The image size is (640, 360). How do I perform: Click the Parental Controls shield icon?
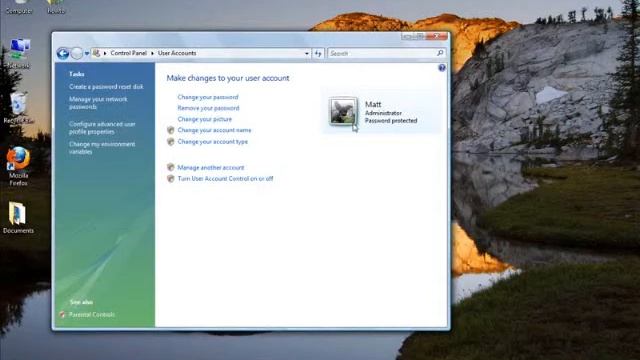pyautogui.click(x=62, y=315)
